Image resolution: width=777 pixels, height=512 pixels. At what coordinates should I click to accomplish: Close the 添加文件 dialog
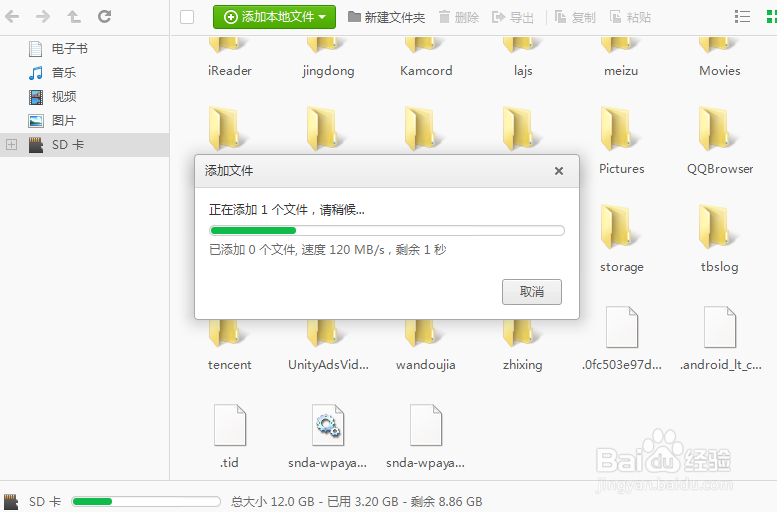[559, 171]
